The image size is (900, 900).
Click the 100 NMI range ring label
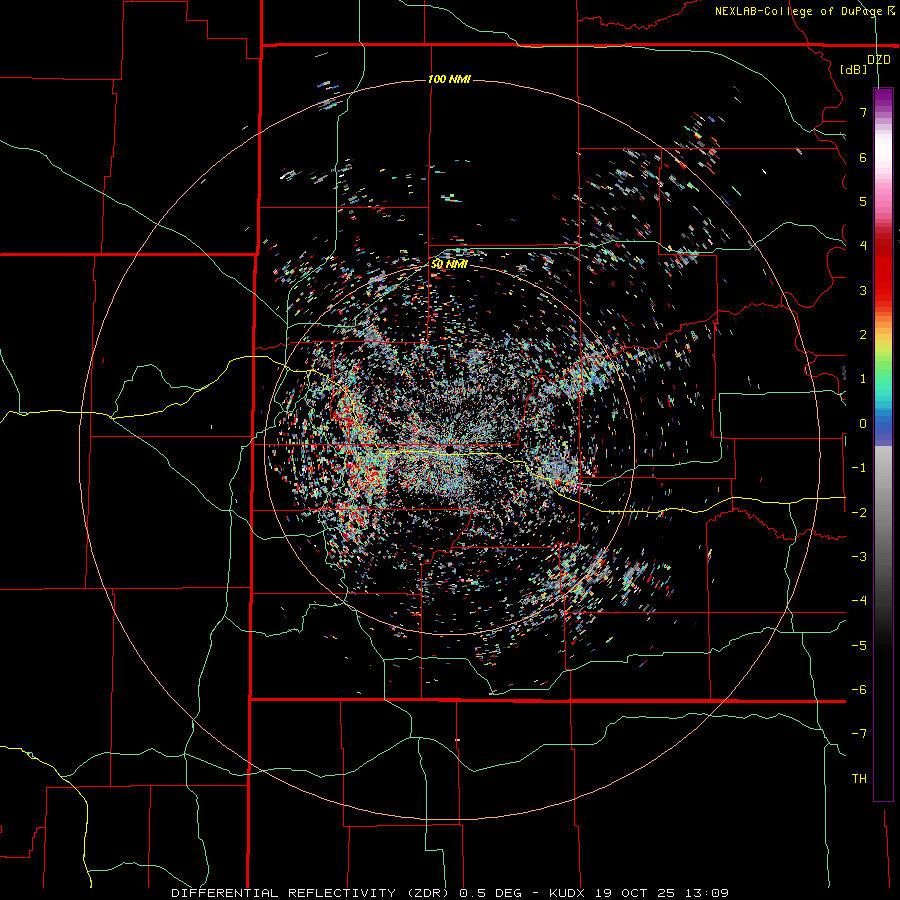pos(449,79)
